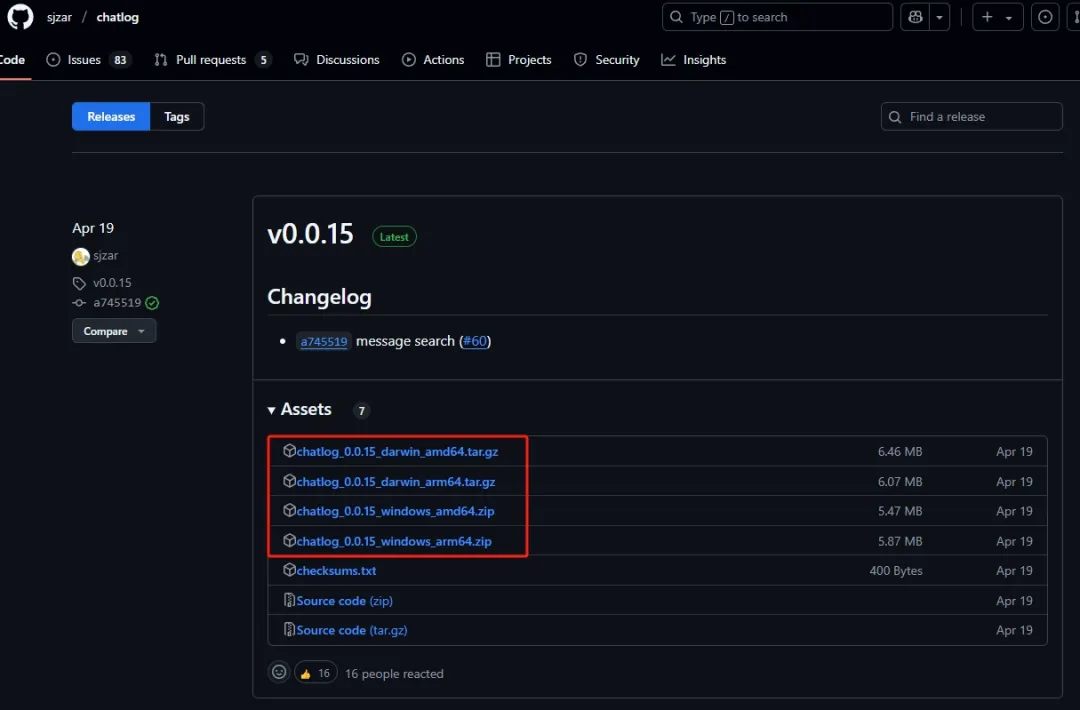
Task: Switch to the Code tab
Action: (12, 60)
